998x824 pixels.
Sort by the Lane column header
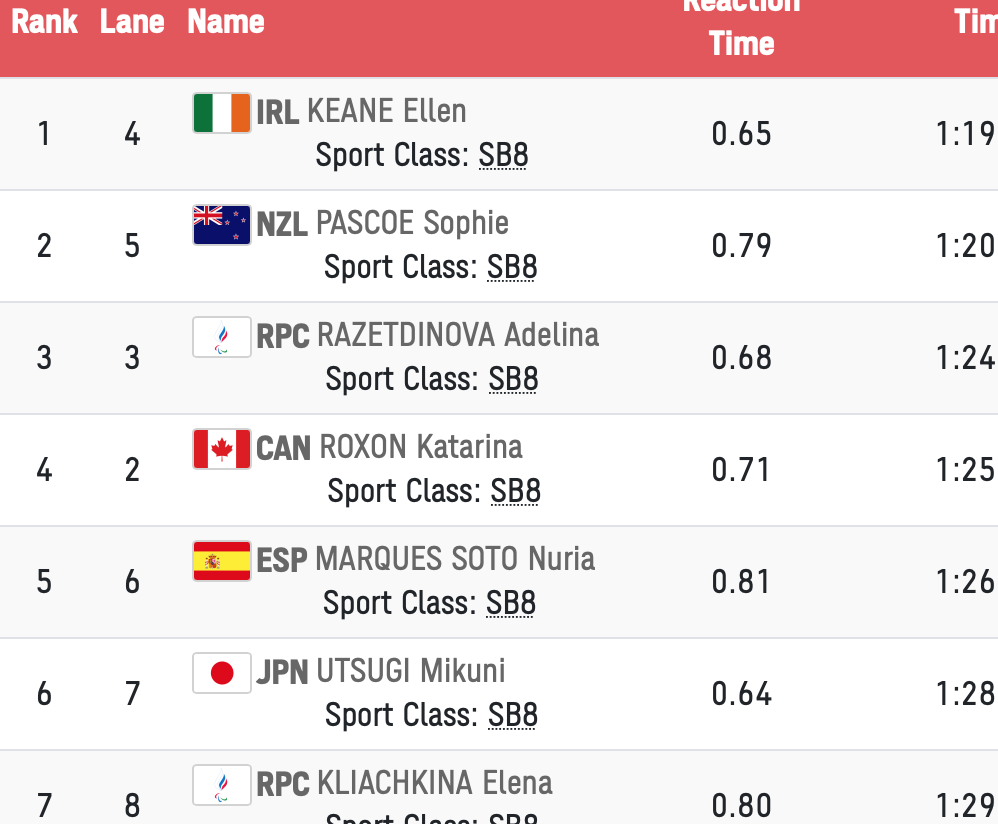point(132,22)
